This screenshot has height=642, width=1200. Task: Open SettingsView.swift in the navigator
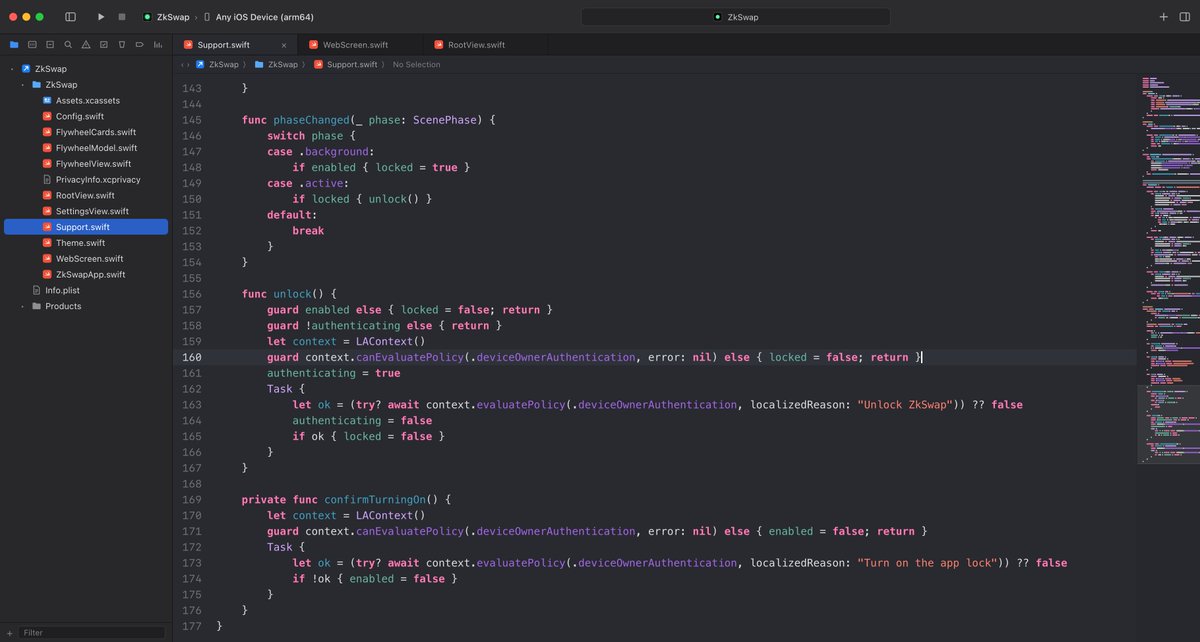coord(86,211)
